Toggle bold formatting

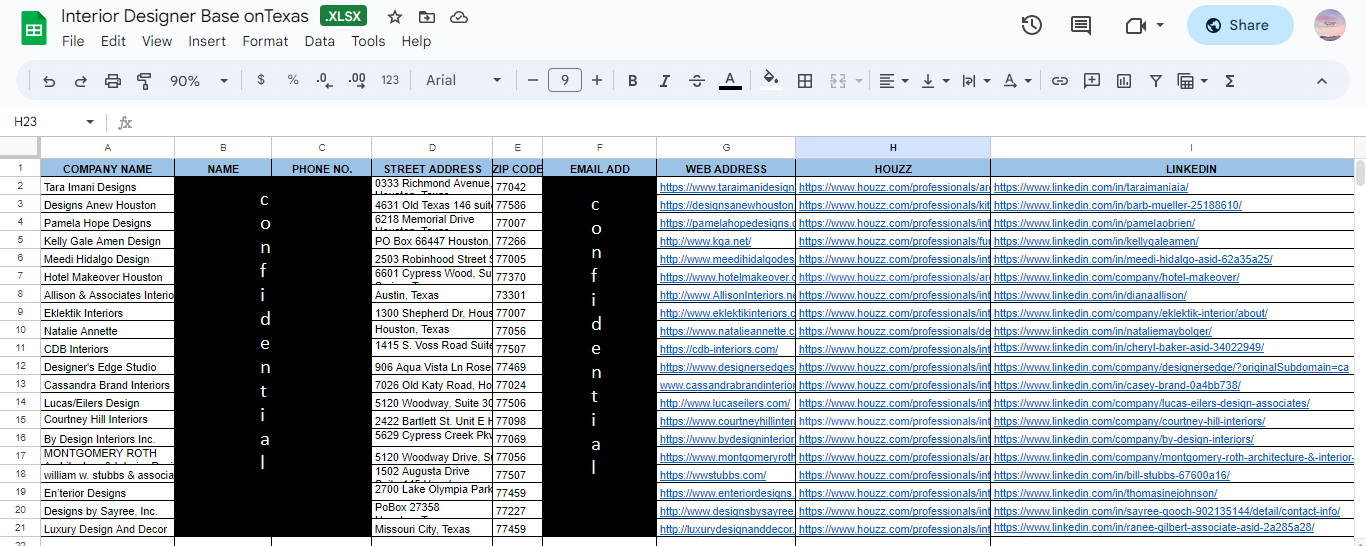pyautogui.click(x=633, y=81)
